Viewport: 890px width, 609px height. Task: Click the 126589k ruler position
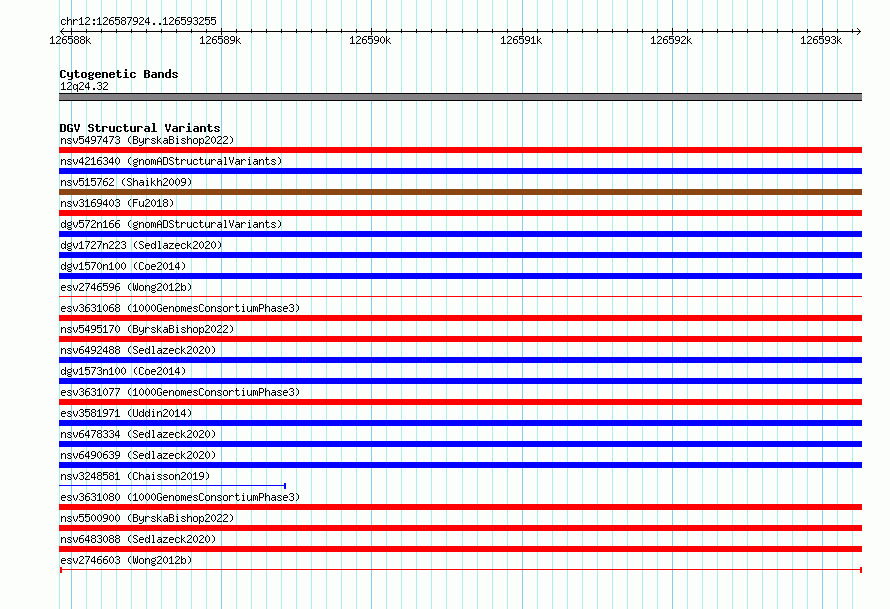(220, 40)
